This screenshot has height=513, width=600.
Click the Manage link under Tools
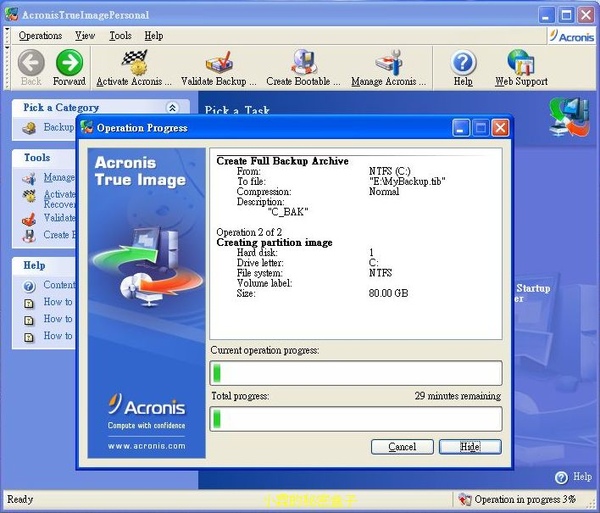(59, 178)
